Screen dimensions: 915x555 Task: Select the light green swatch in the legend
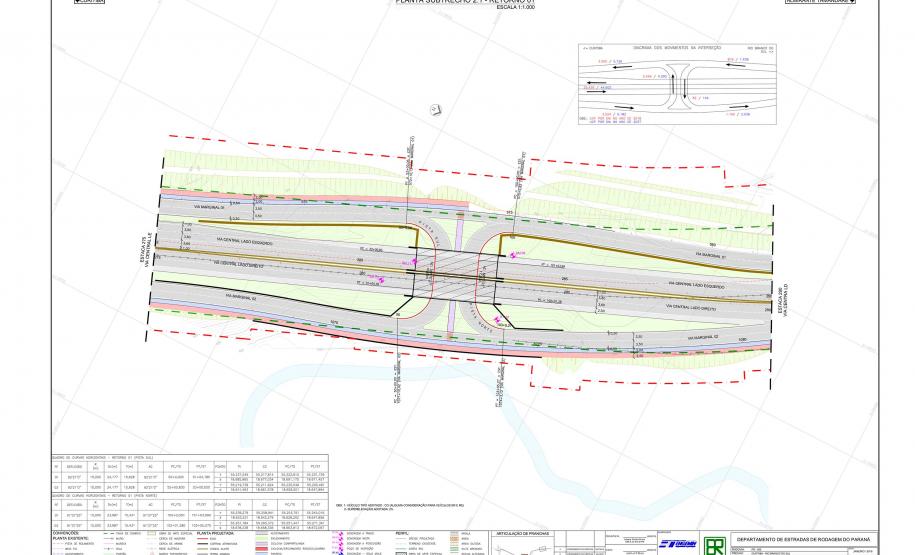(260, 539)
